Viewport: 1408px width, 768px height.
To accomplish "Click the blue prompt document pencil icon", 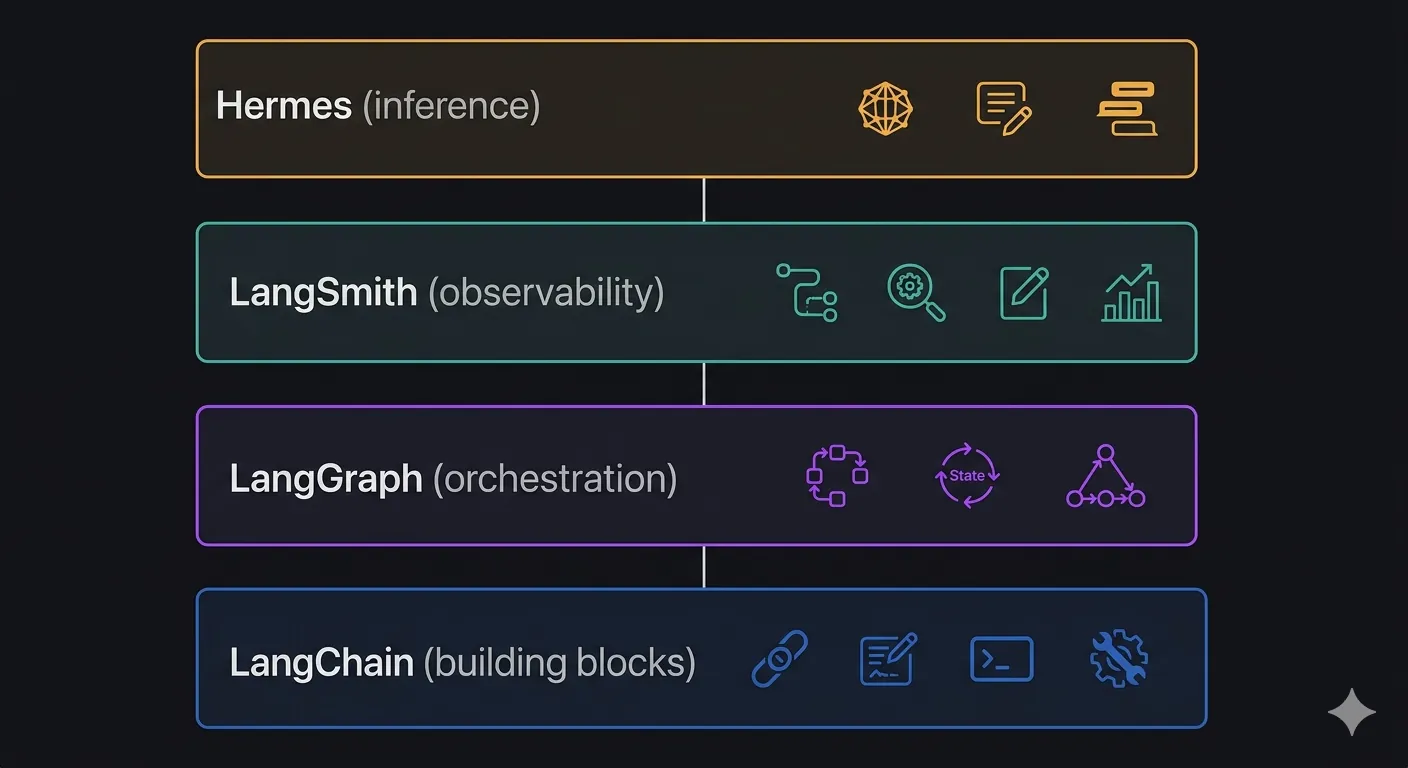I will tap(889, 659).
